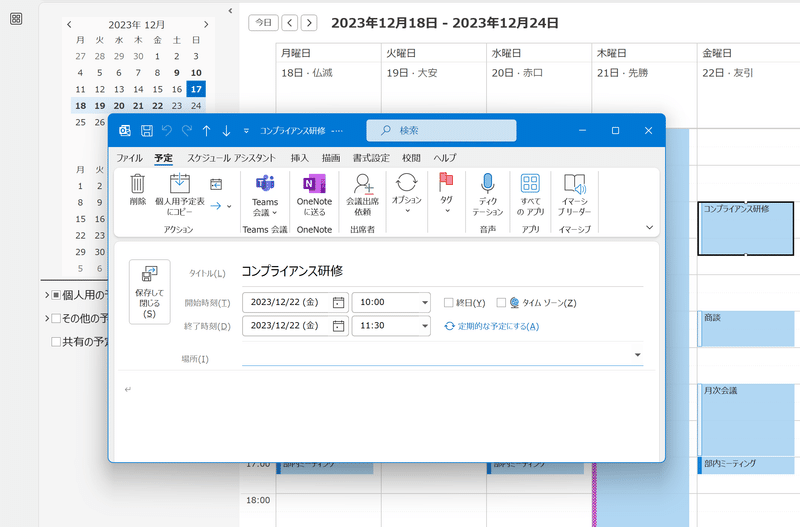800x527 pixels.
Task: Send to OneNote (OneNoteに送る)
Action: pyautogui.click(x=314, y=195)
